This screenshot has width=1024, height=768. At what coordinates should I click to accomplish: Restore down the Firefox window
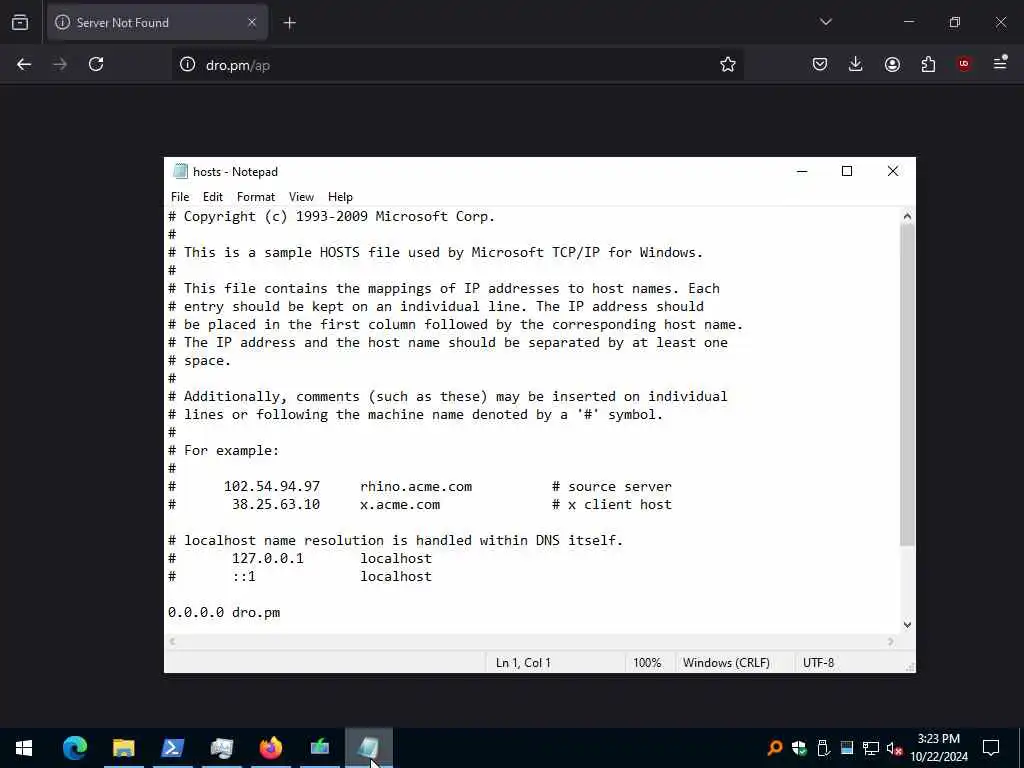point(955,22)
